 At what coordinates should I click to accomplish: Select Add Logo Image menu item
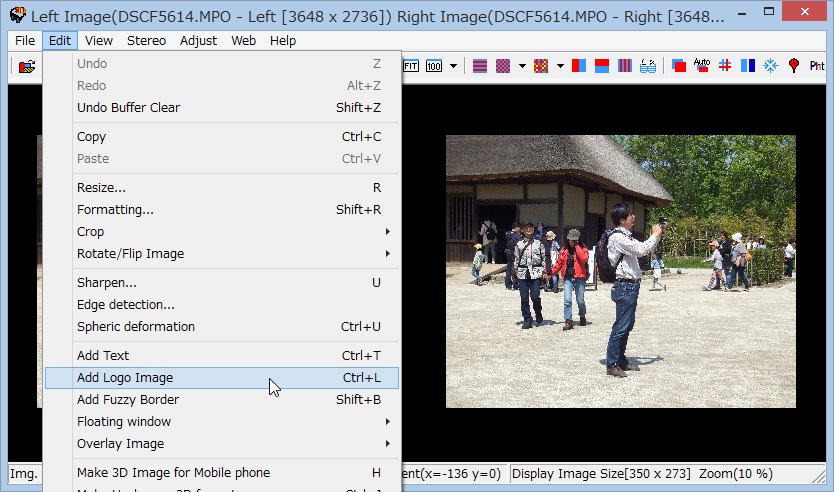(x=222, y=378)
